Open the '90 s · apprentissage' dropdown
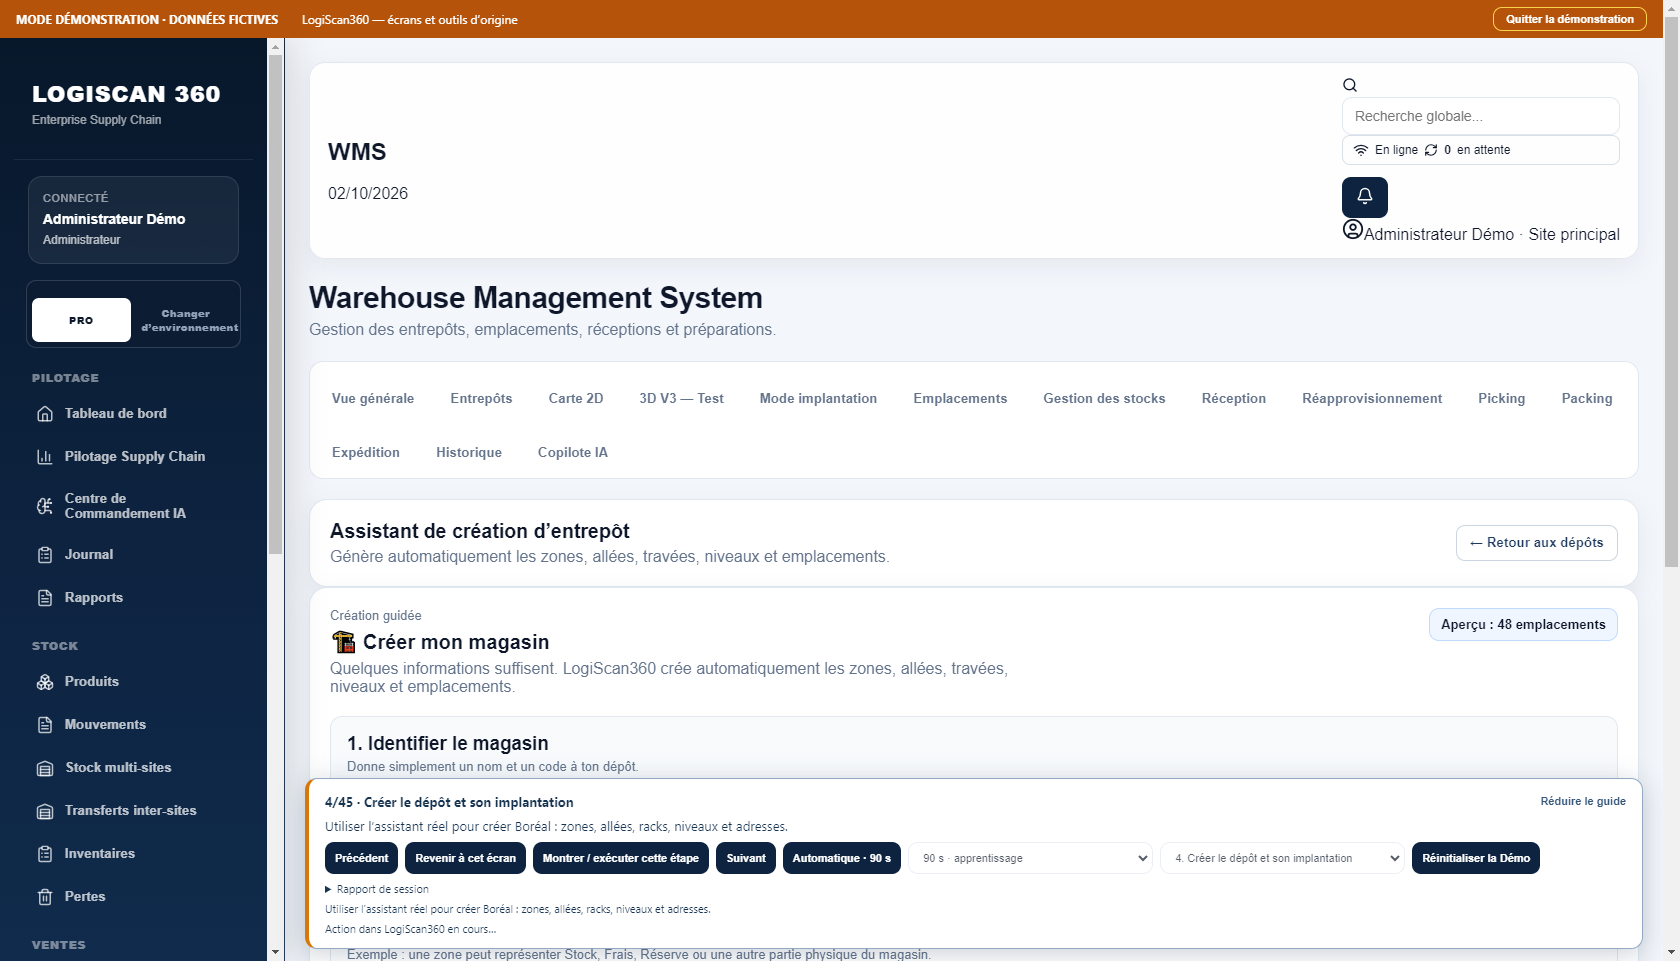Image resolution: width=1680 pixels, height=961 pixels. coord(1030,858)
